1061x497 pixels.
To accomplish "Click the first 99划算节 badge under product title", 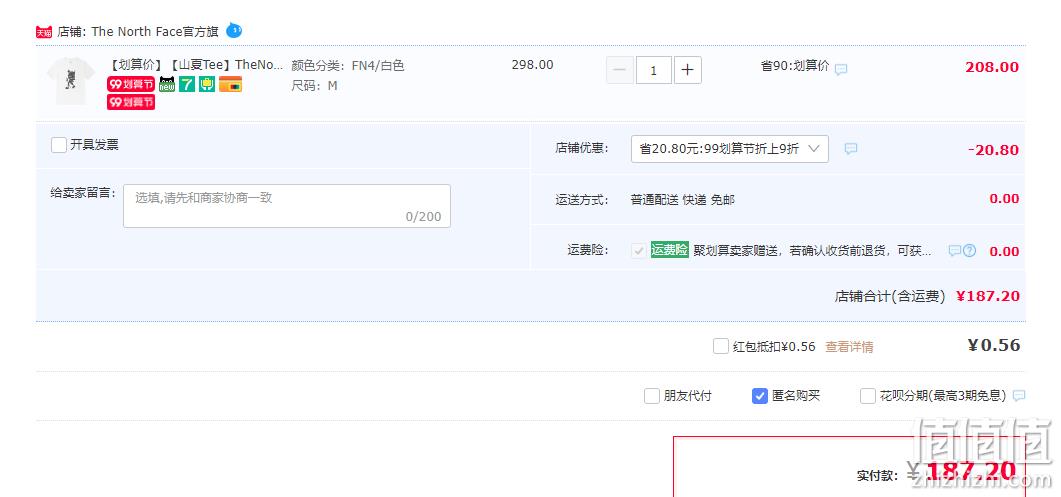I will (x=131, y=85).
